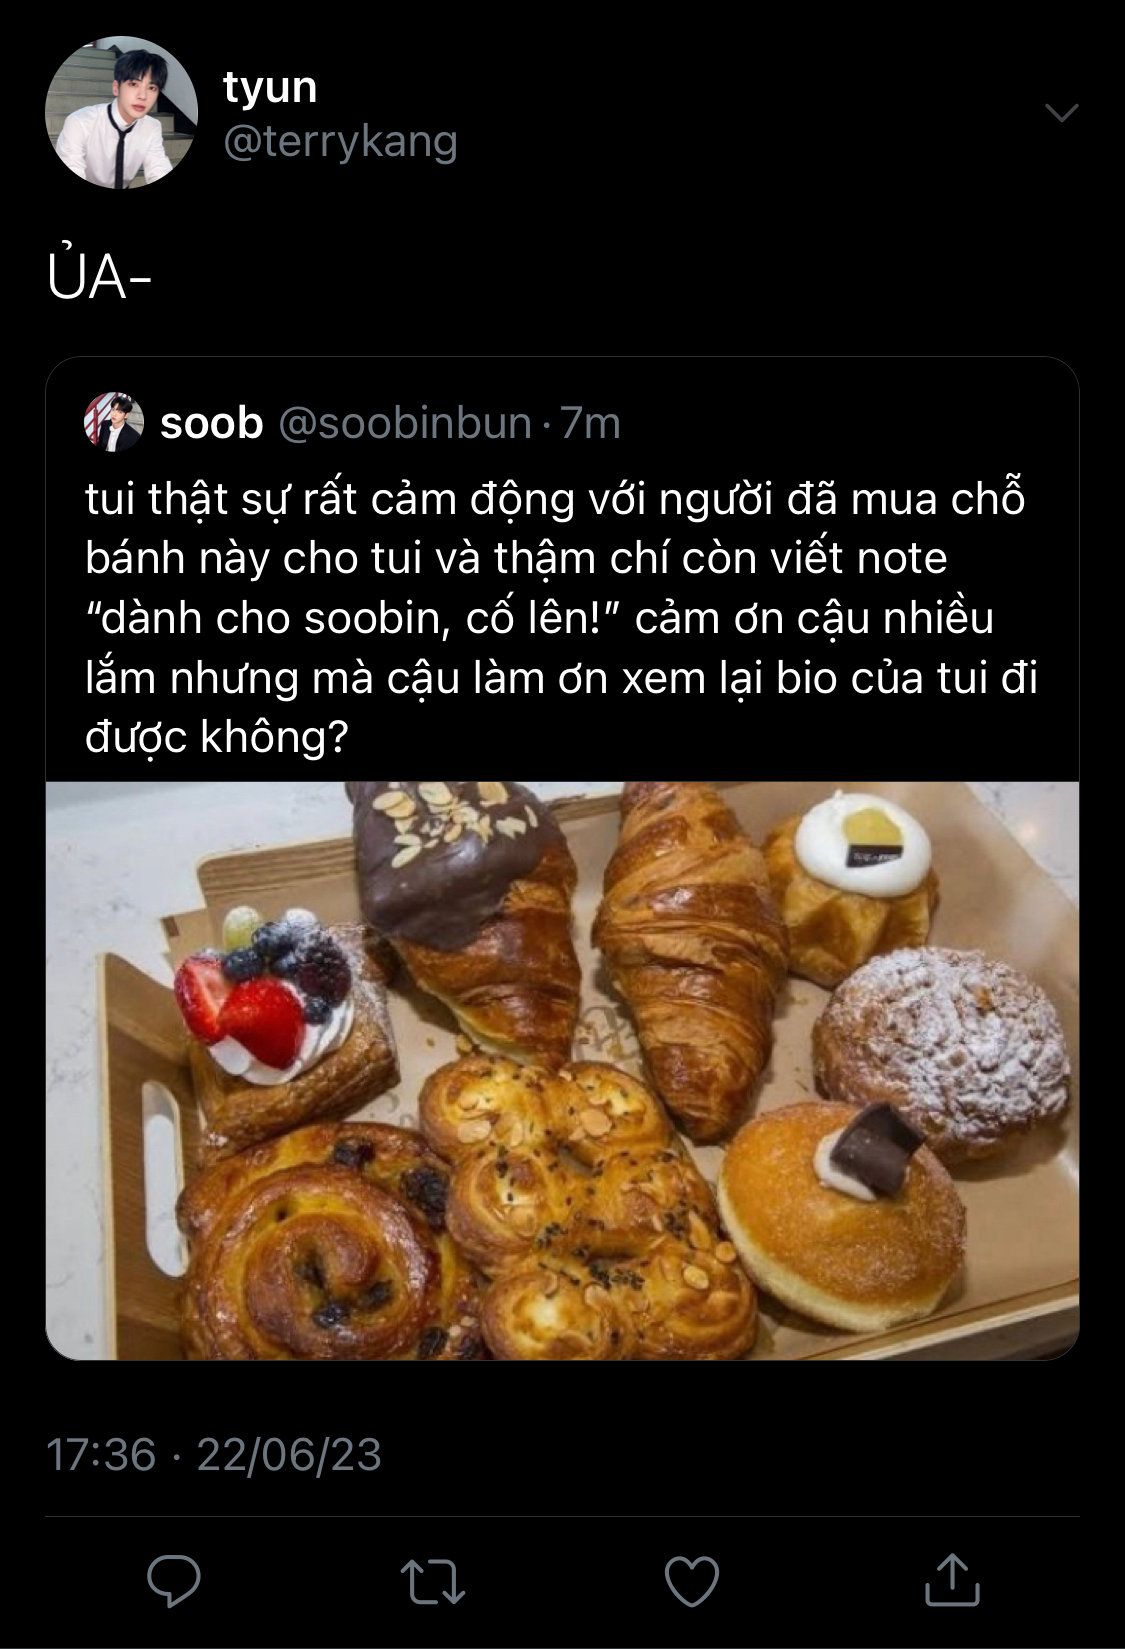Open the @soobinbun handle
Screen dimensions: 1125x1649
(404, 424)
